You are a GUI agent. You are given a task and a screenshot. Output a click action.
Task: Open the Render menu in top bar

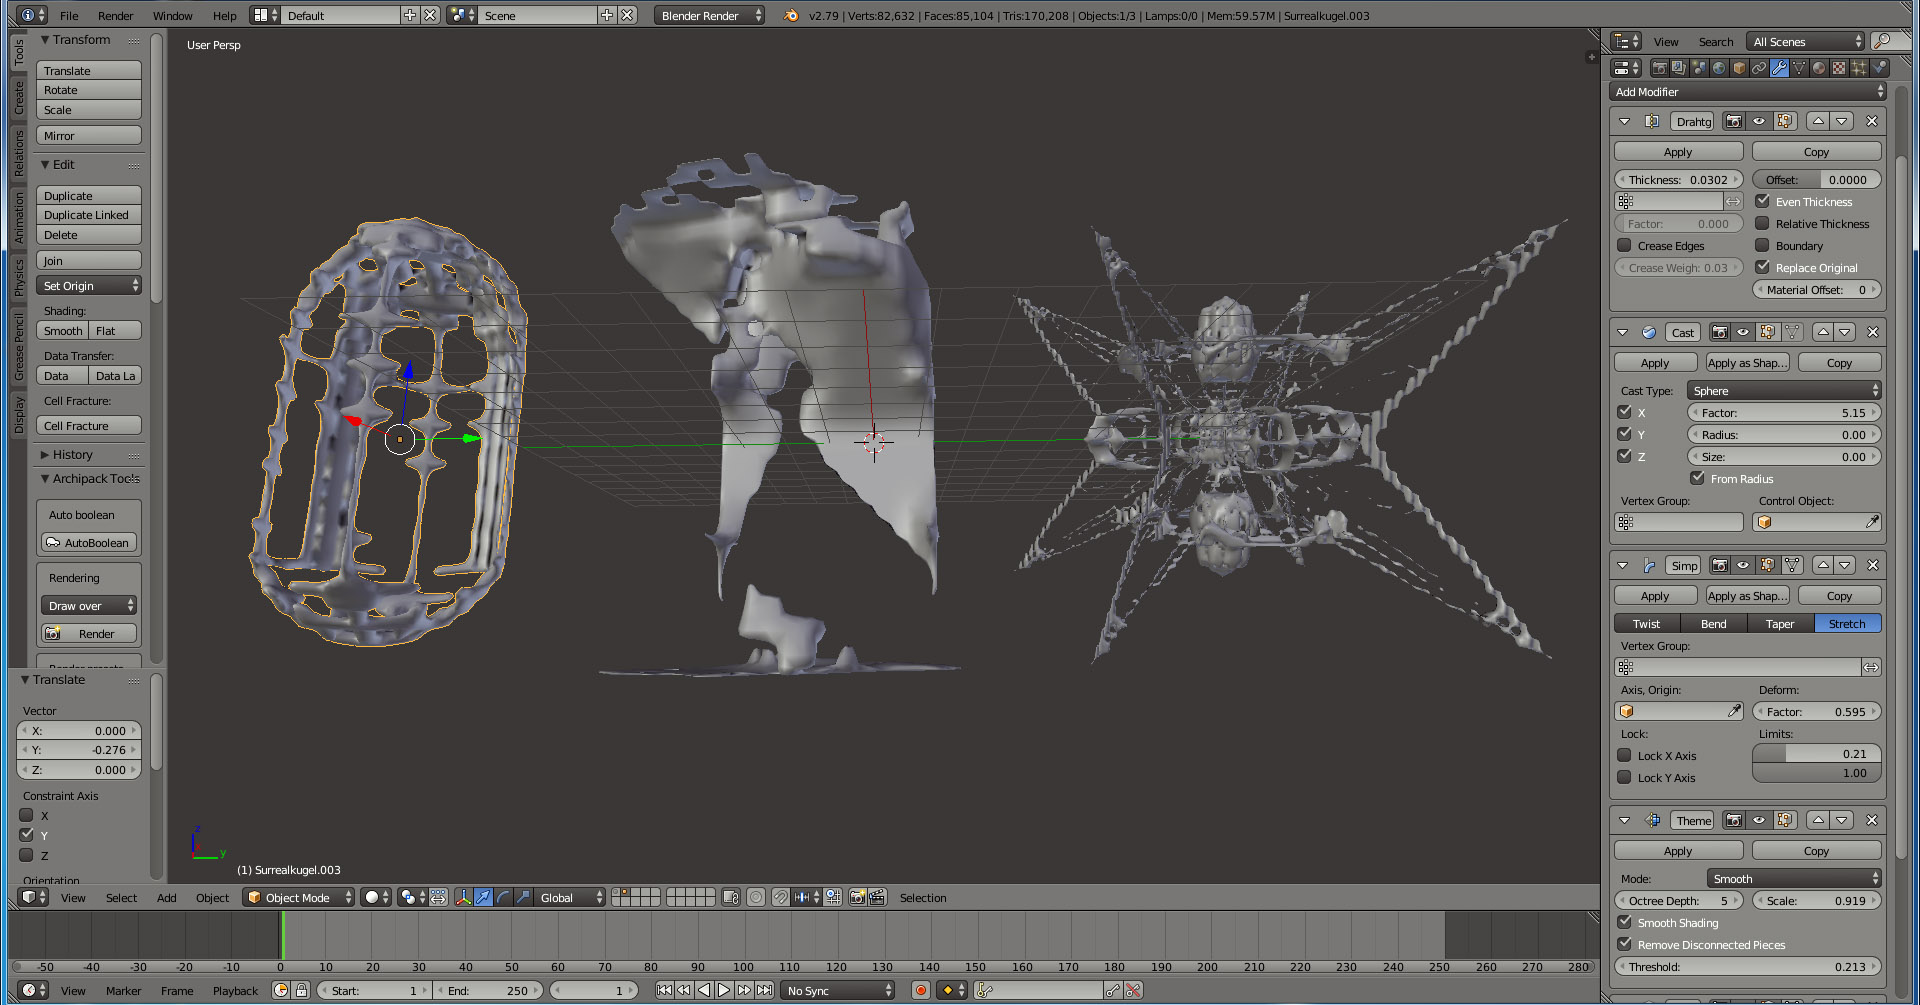[x=115, y=16]
